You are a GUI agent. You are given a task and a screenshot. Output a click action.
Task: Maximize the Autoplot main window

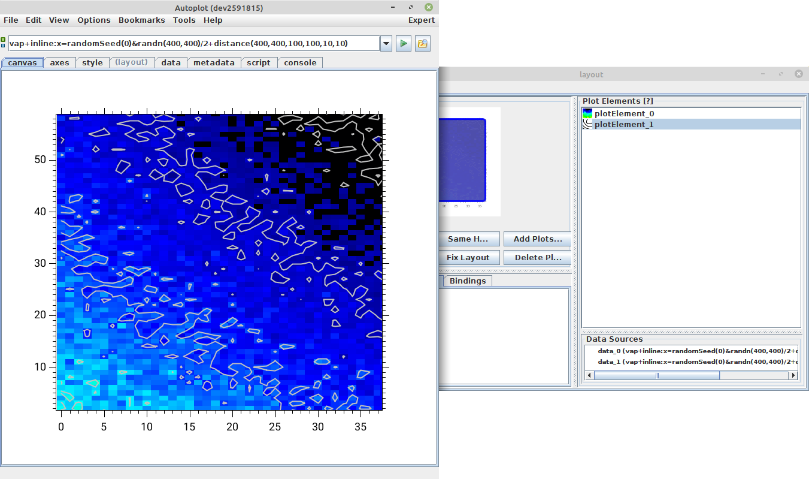[411, 7]
